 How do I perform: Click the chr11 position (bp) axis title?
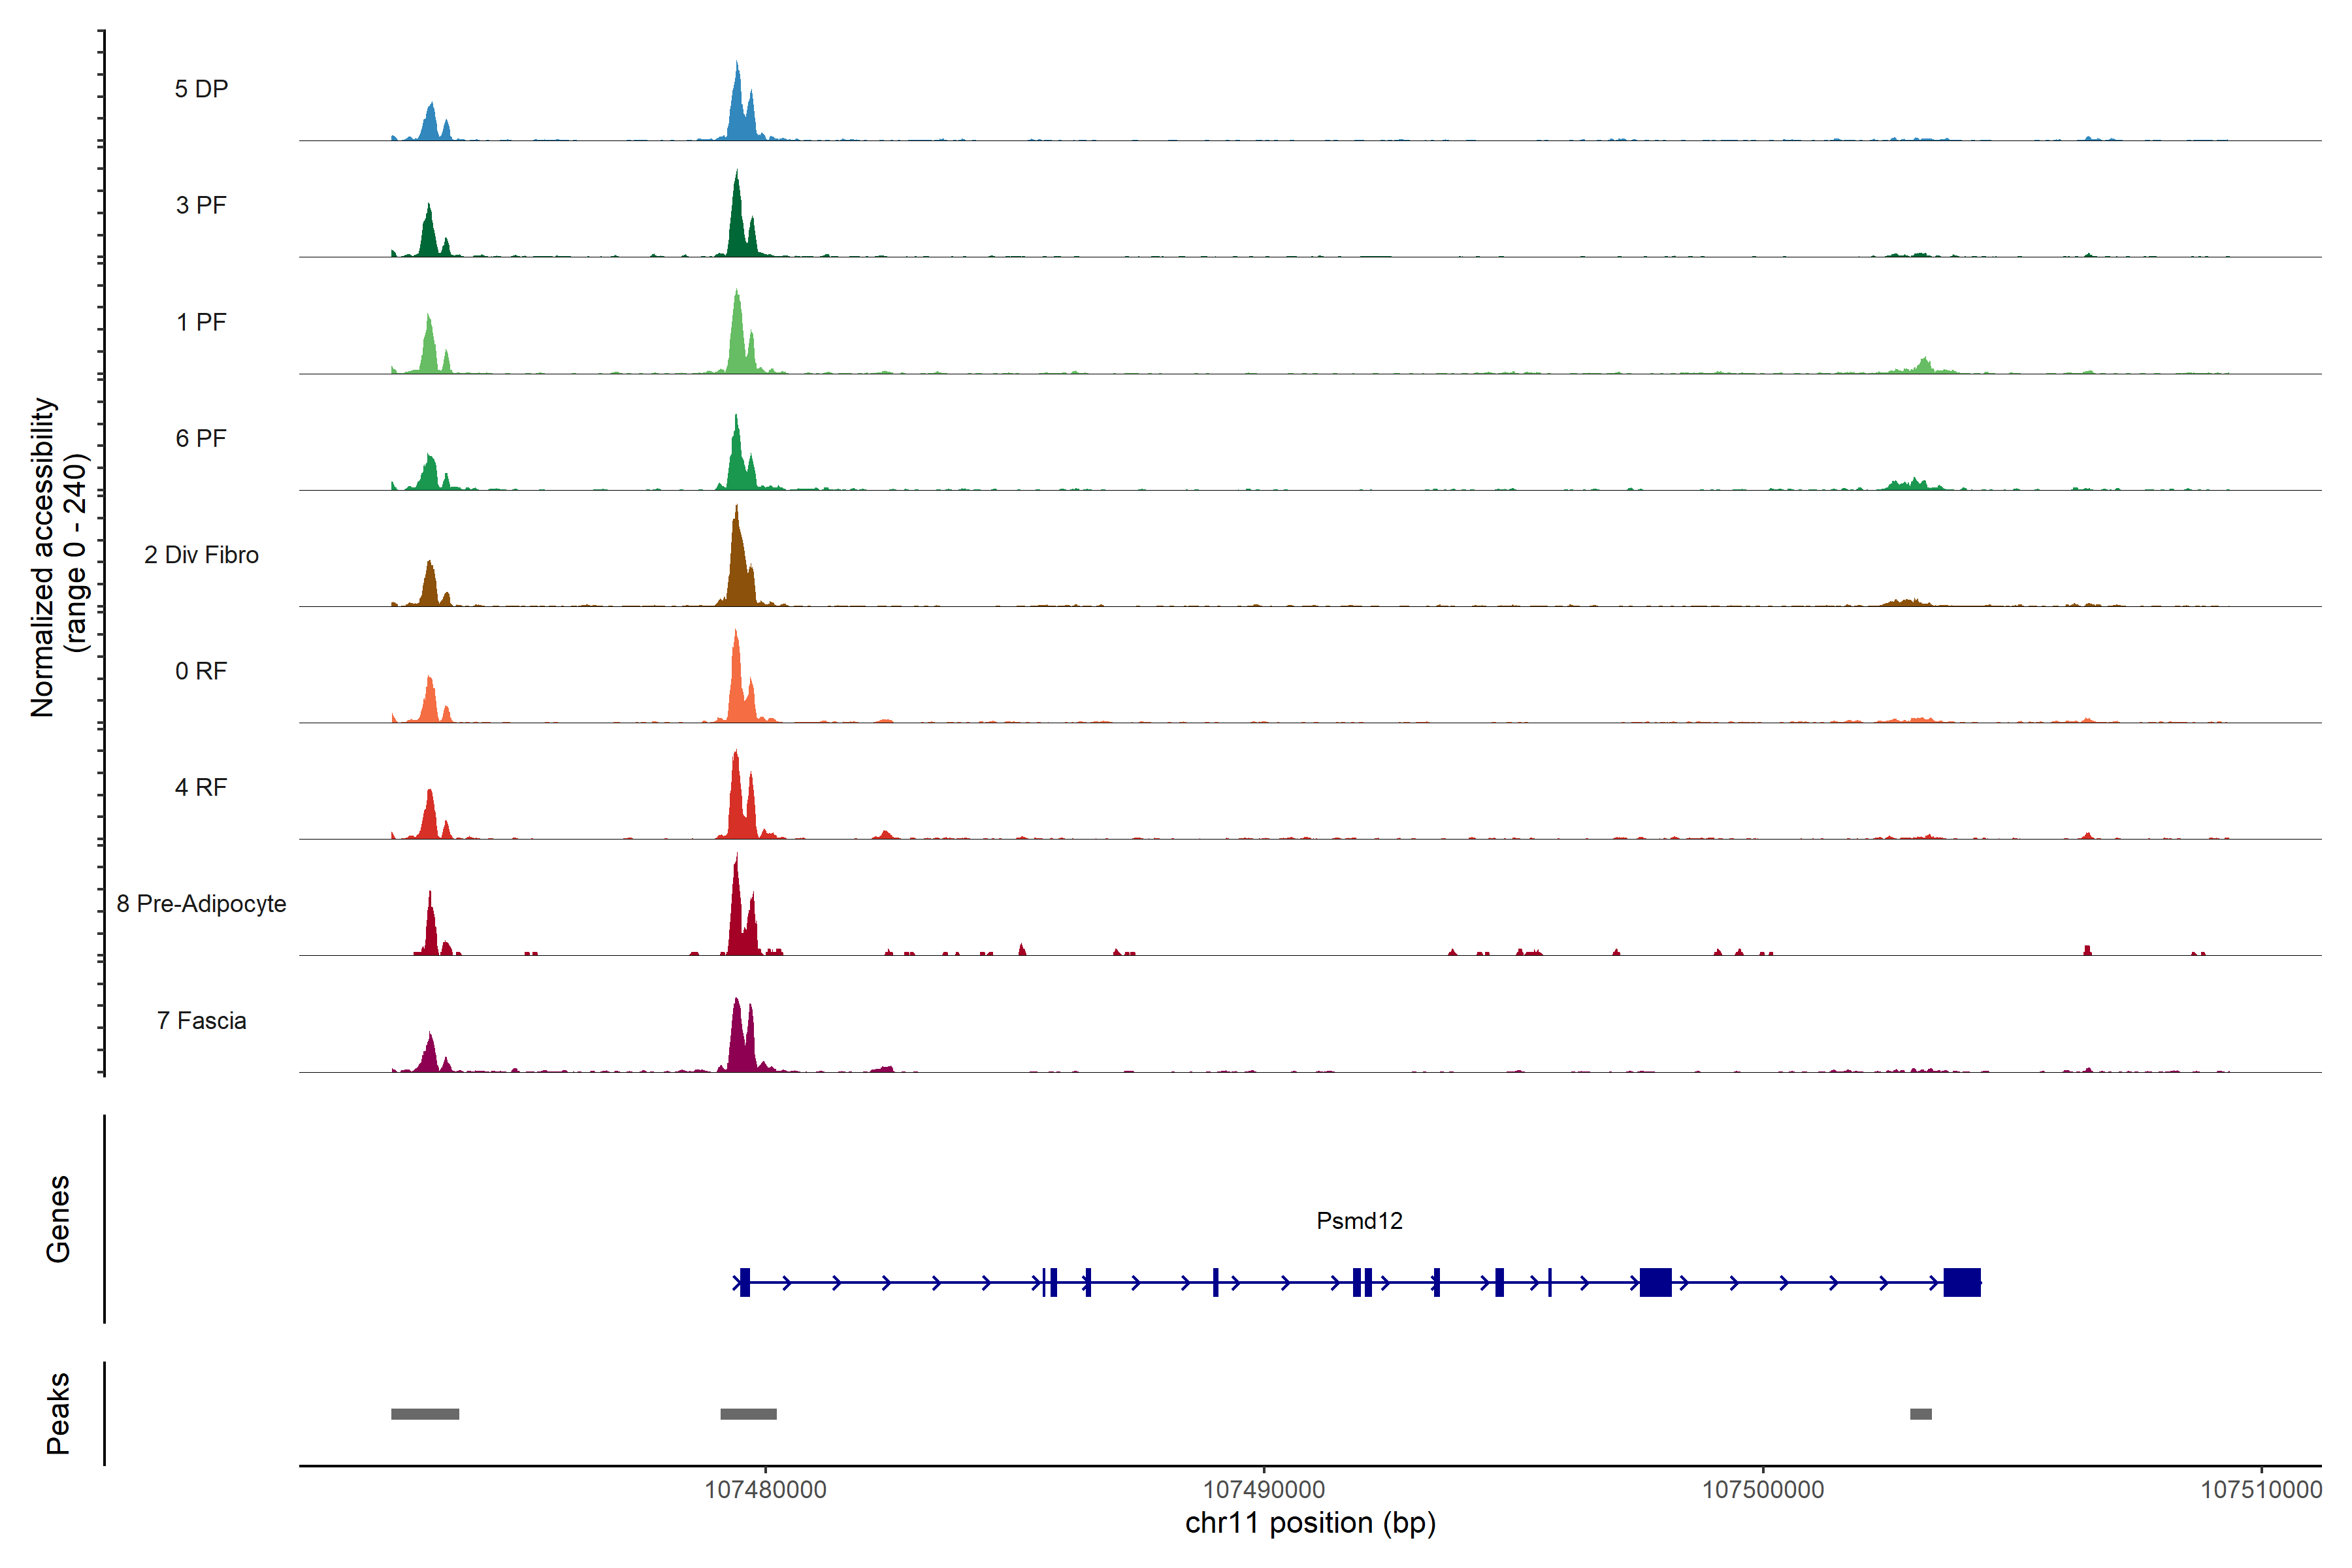tap(1310, 1523)
